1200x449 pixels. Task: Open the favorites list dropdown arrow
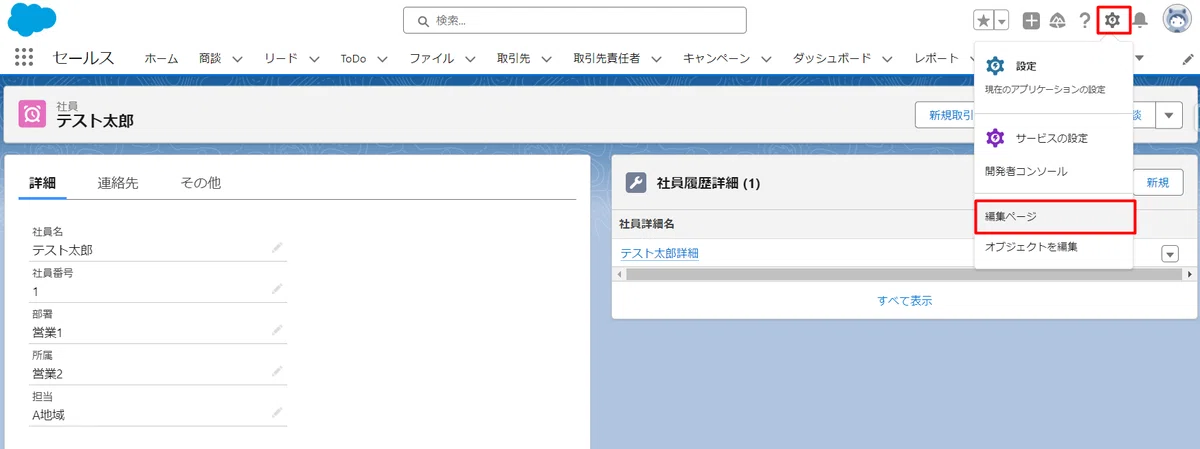point(1002,21)
